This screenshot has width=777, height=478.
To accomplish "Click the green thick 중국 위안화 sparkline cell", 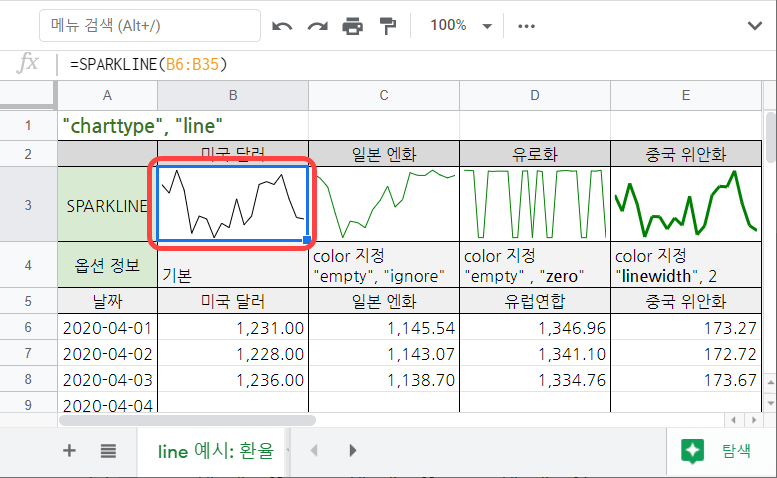I will pyautogui.click(x=685, y=205).
